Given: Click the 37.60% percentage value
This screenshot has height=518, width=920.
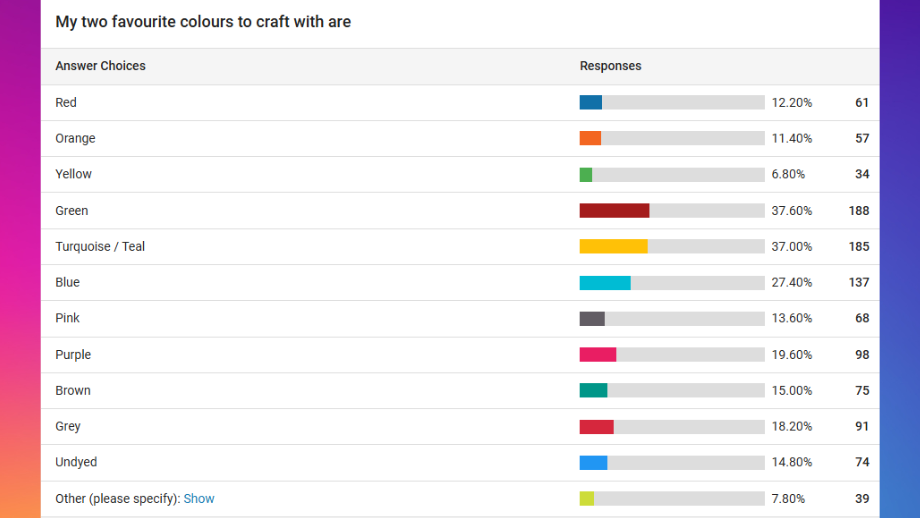Looking at the screenshot, I should [x=792, y=211].
